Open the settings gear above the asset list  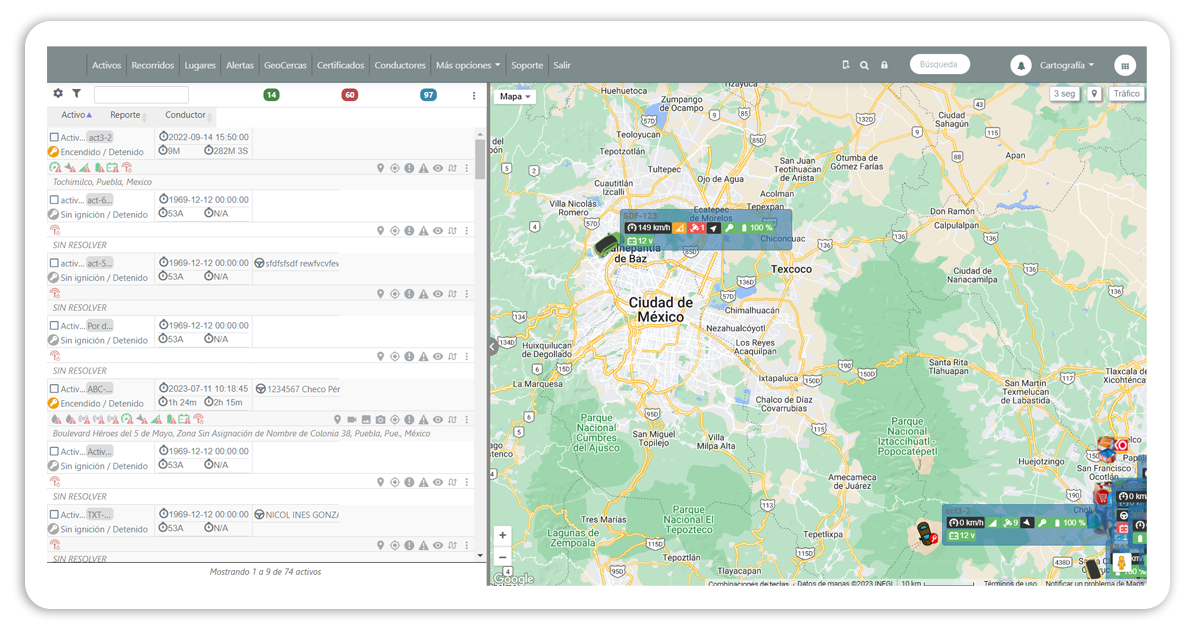coord(57,93)
